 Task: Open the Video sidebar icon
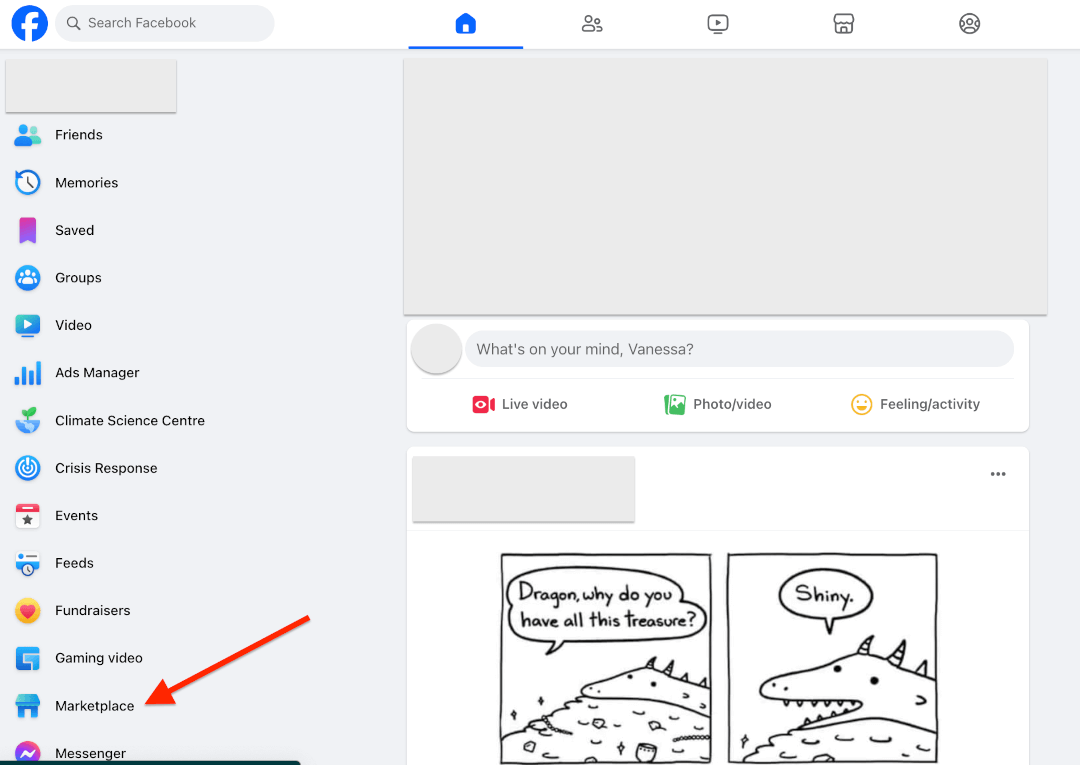tap(28, 325)
